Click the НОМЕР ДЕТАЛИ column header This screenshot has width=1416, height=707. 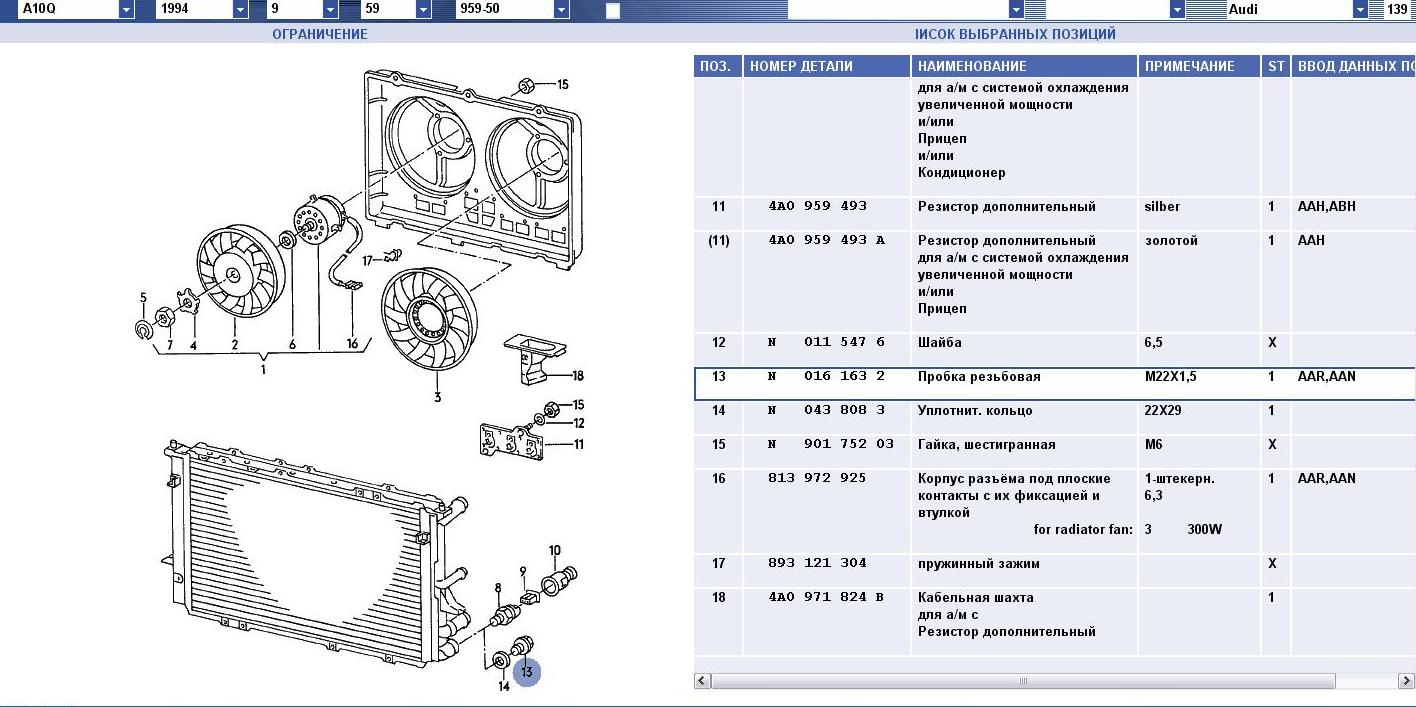pyautogui.click(x=801, y=66)
